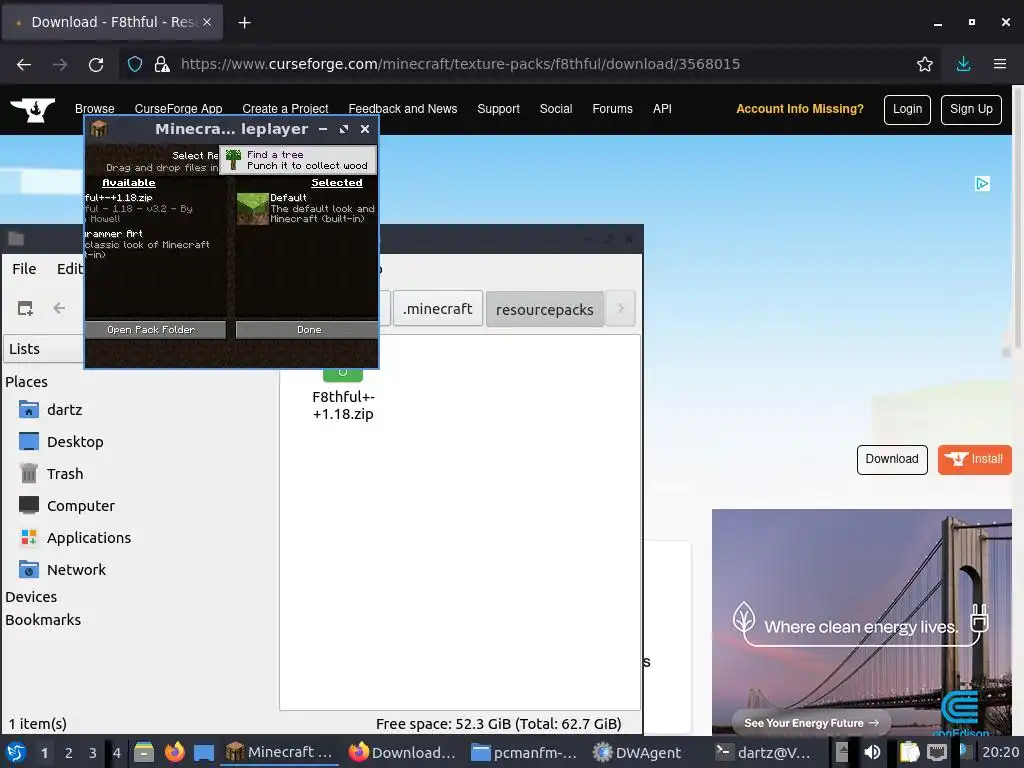Image resolution: width=1024 pixels, height=768 pixels.
Task: Open a new browser tab
Action: 244,23
